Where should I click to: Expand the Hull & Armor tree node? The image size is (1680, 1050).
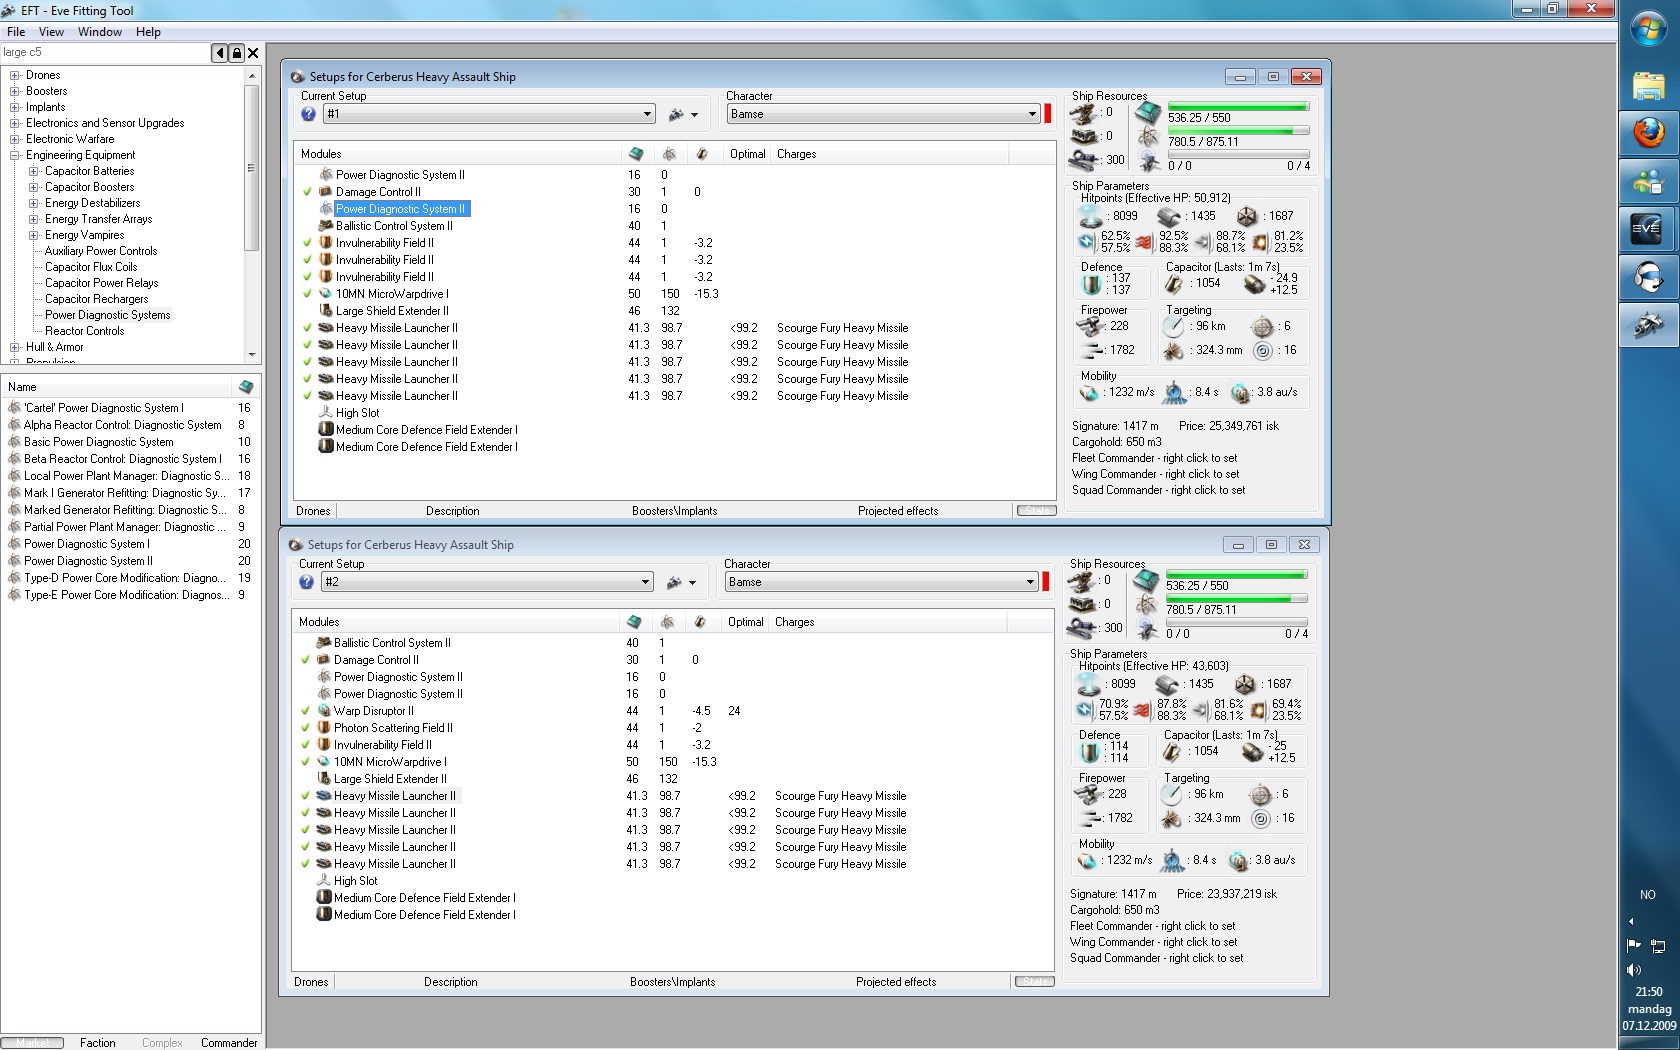pyautogui.click(x=15, y=347)
